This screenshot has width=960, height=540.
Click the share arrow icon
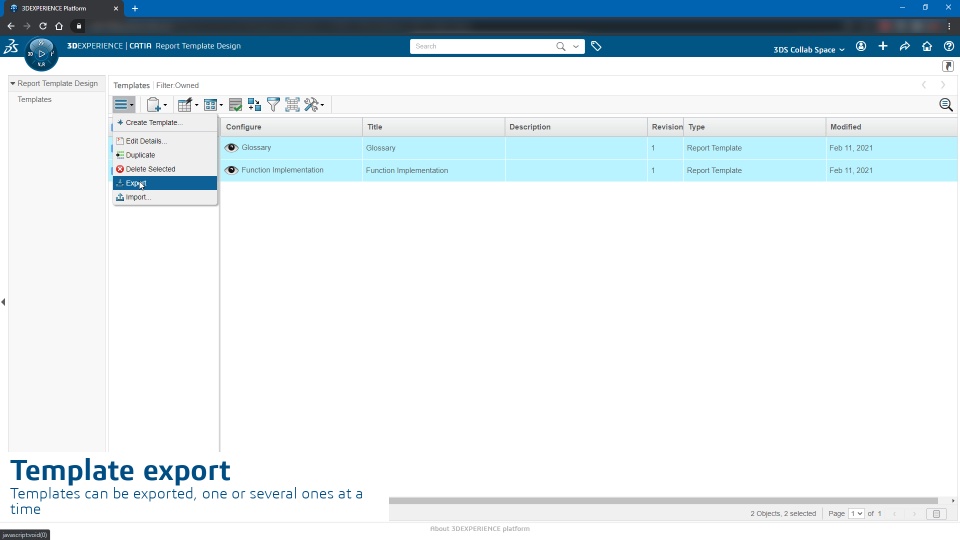[x=905, y=47]
